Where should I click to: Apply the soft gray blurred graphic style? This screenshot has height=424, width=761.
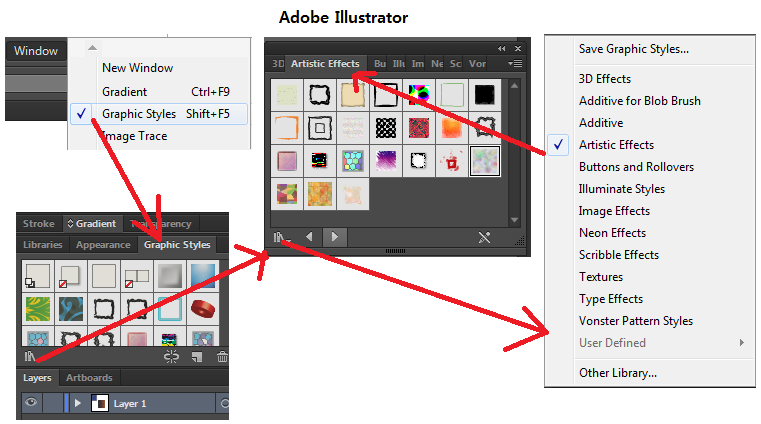169,276
